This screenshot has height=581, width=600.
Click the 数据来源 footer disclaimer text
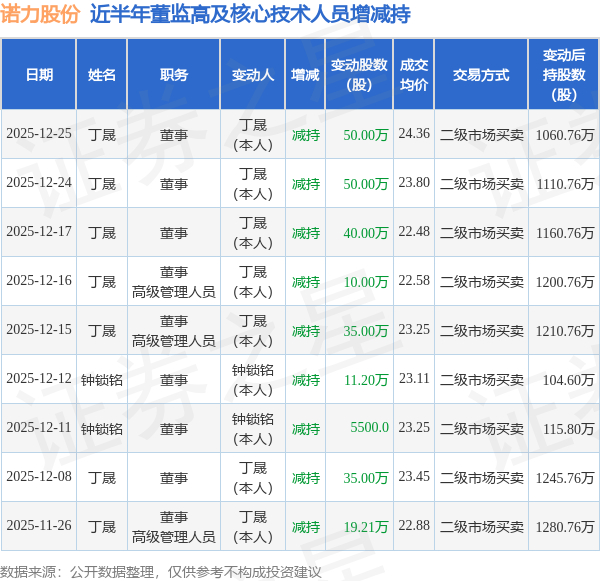click(x=161, y=572)
